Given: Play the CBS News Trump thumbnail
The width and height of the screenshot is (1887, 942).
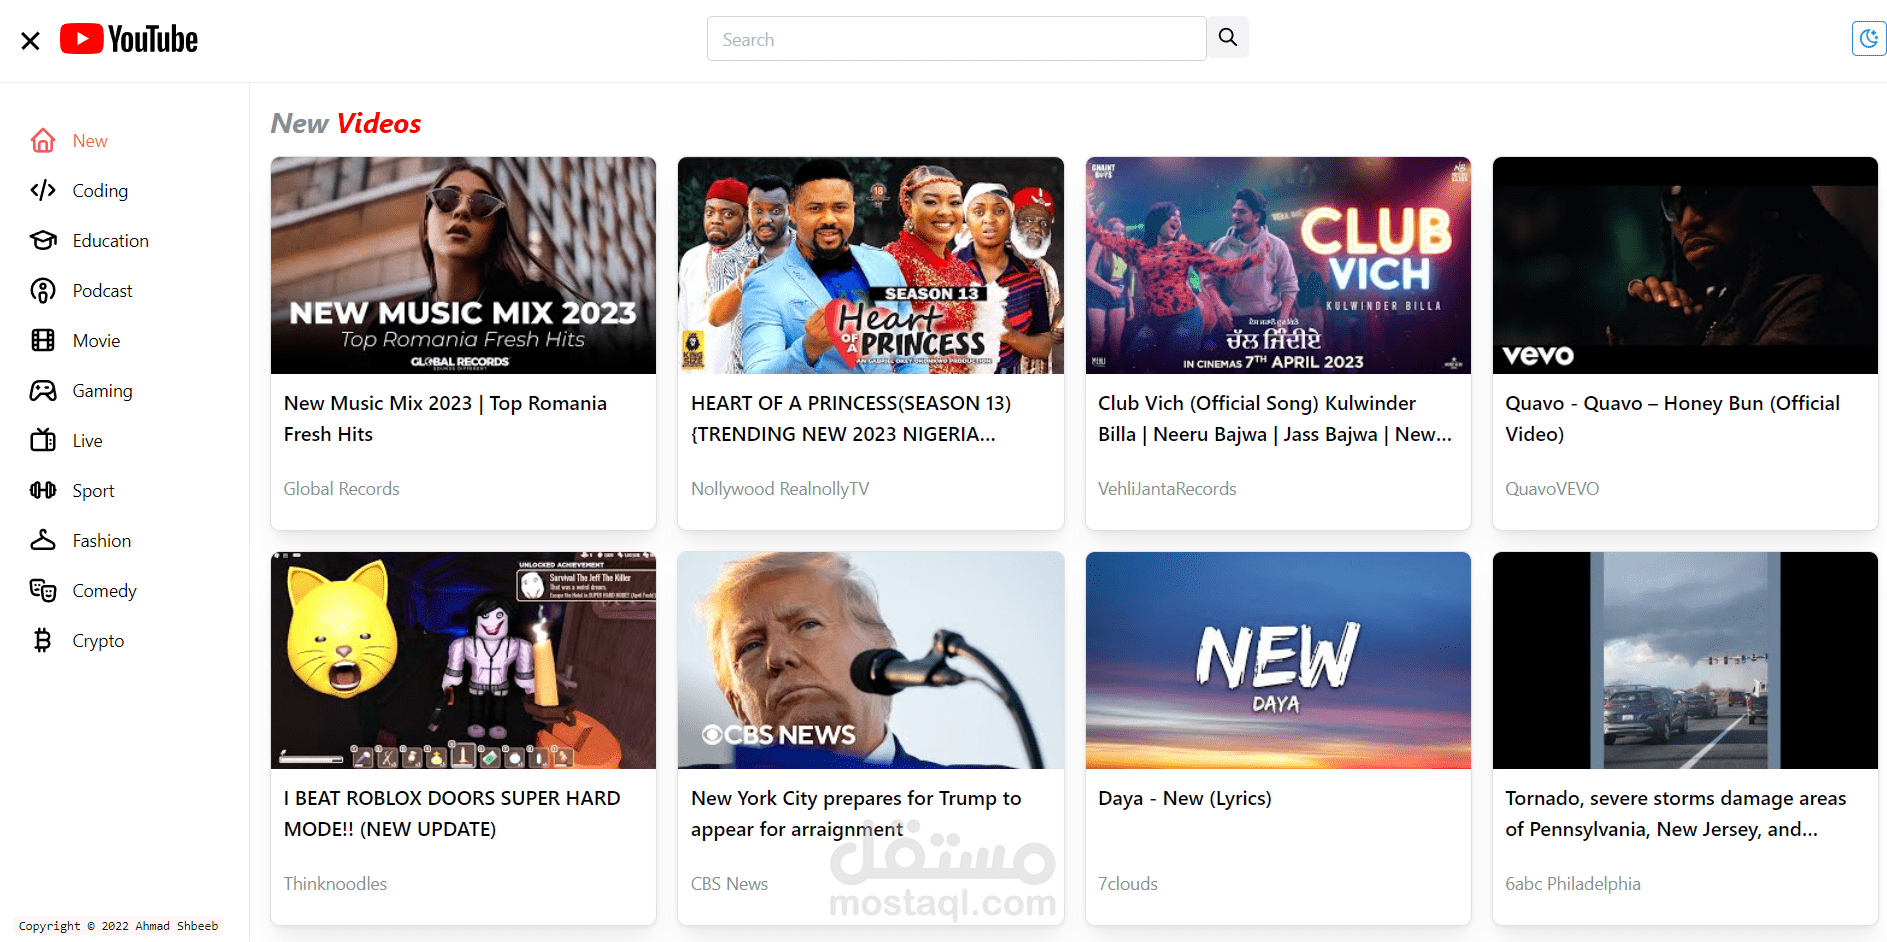Looking at the screenshot, I should (871, 660).
